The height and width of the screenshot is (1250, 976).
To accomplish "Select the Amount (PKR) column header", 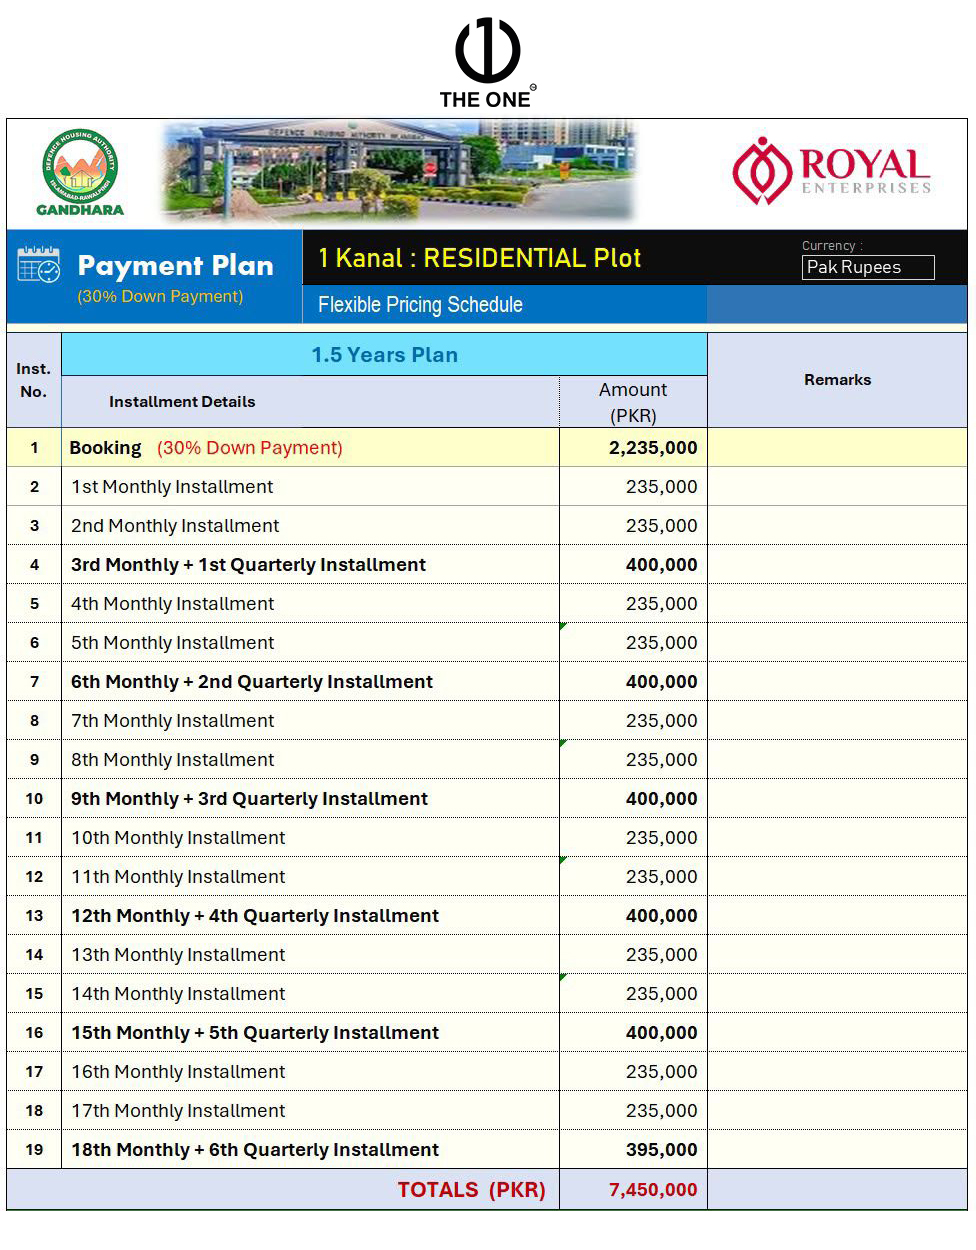I will pos(633,402).
